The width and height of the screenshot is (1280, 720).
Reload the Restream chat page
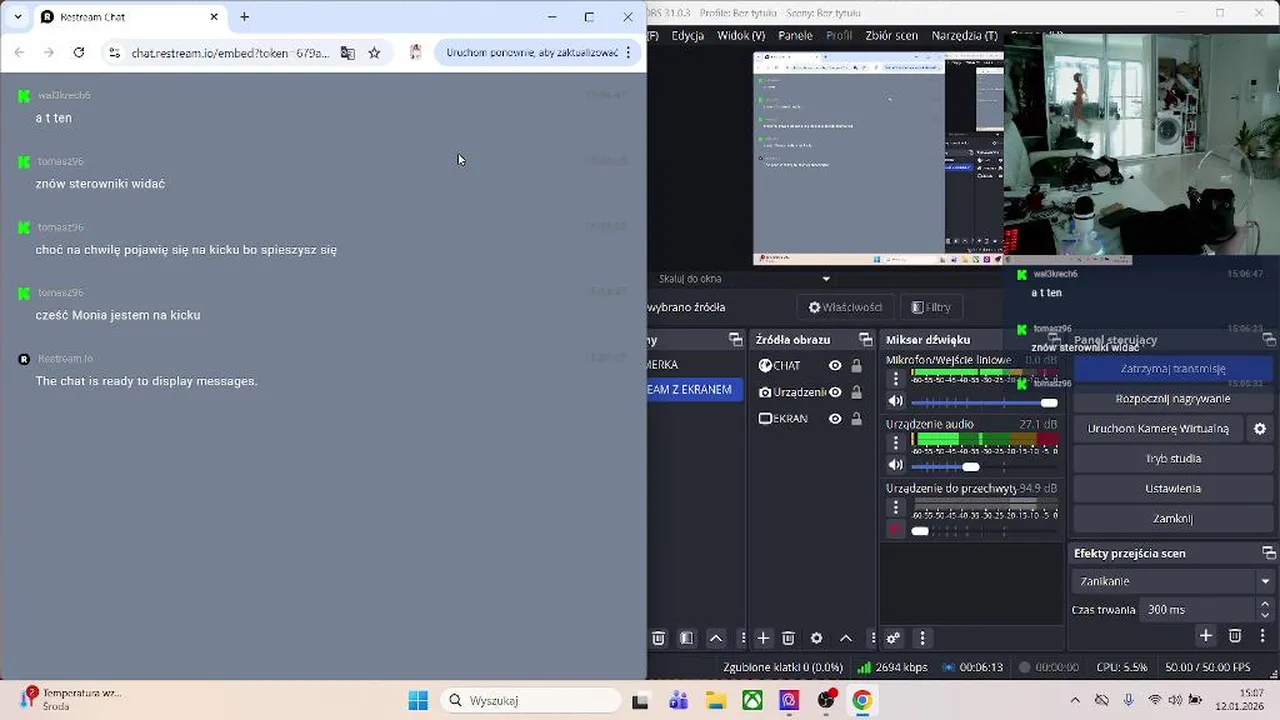coord(79,53)
